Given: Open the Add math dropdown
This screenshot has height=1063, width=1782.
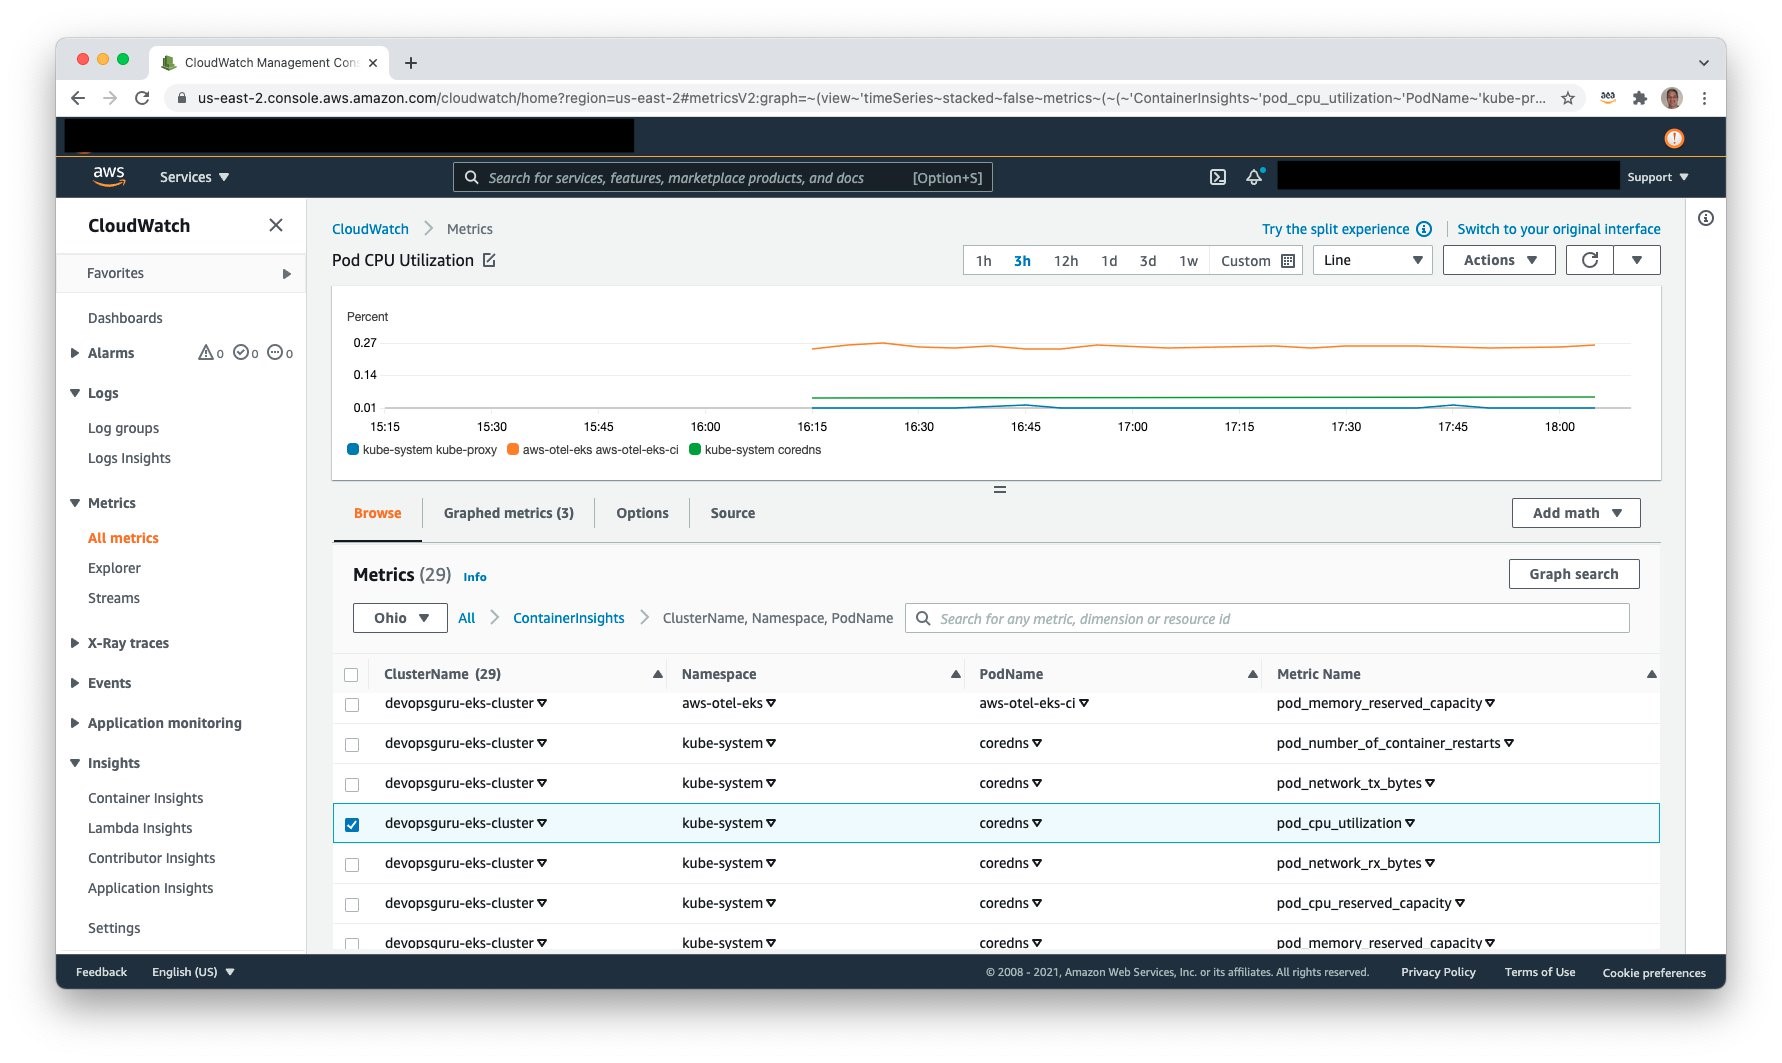Looking at the screenshot, I should 1576,513.
